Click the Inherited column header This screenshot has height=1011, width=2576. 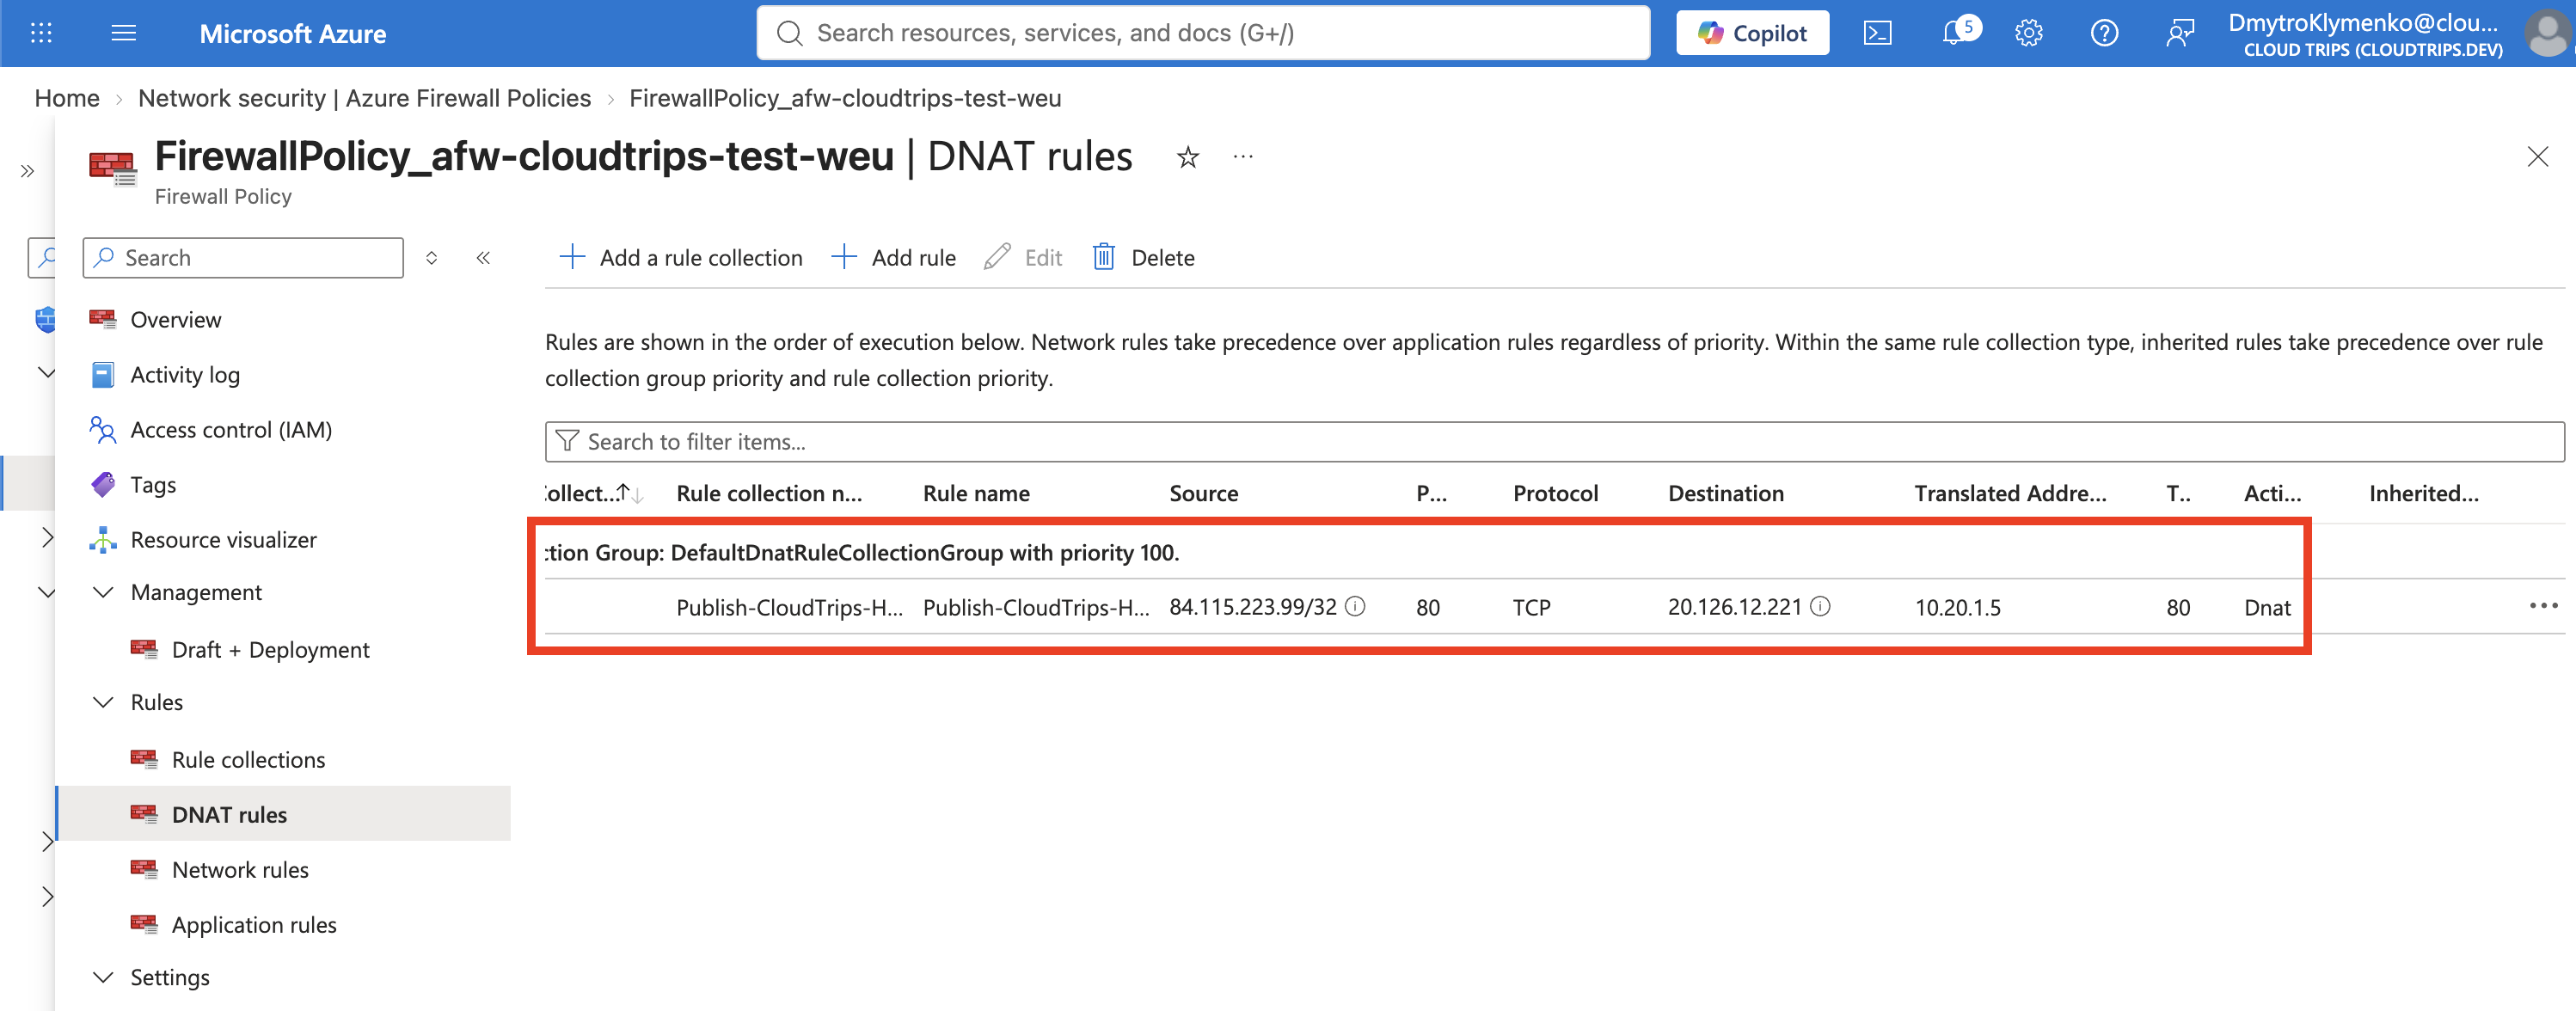(2423, 494)
